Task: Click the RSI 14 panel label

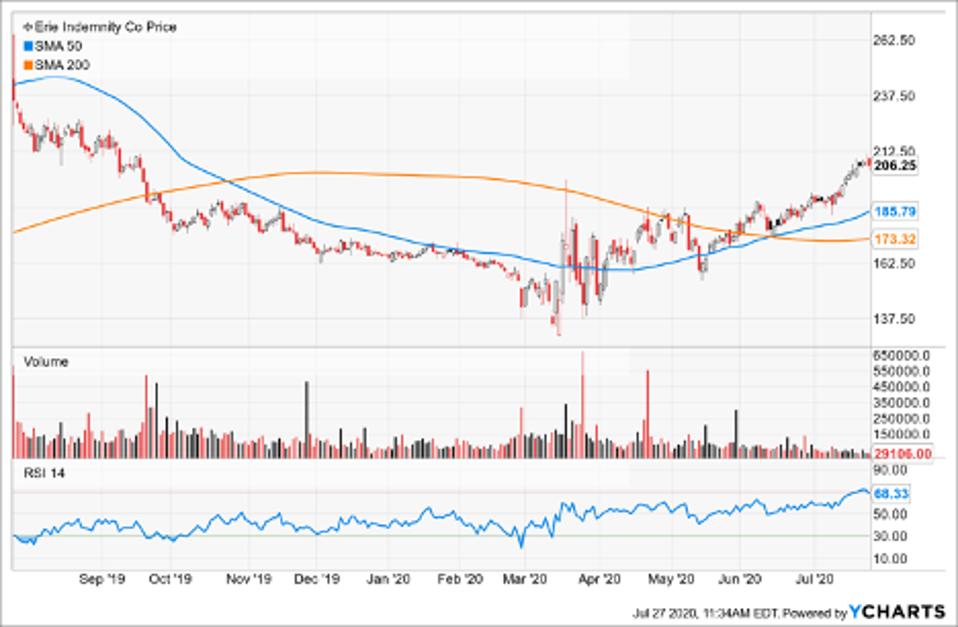Action: click(44, 473)
